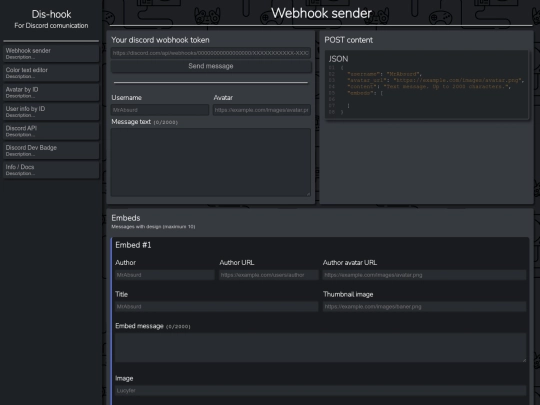Click the embed Image input field

pos(321,391)
